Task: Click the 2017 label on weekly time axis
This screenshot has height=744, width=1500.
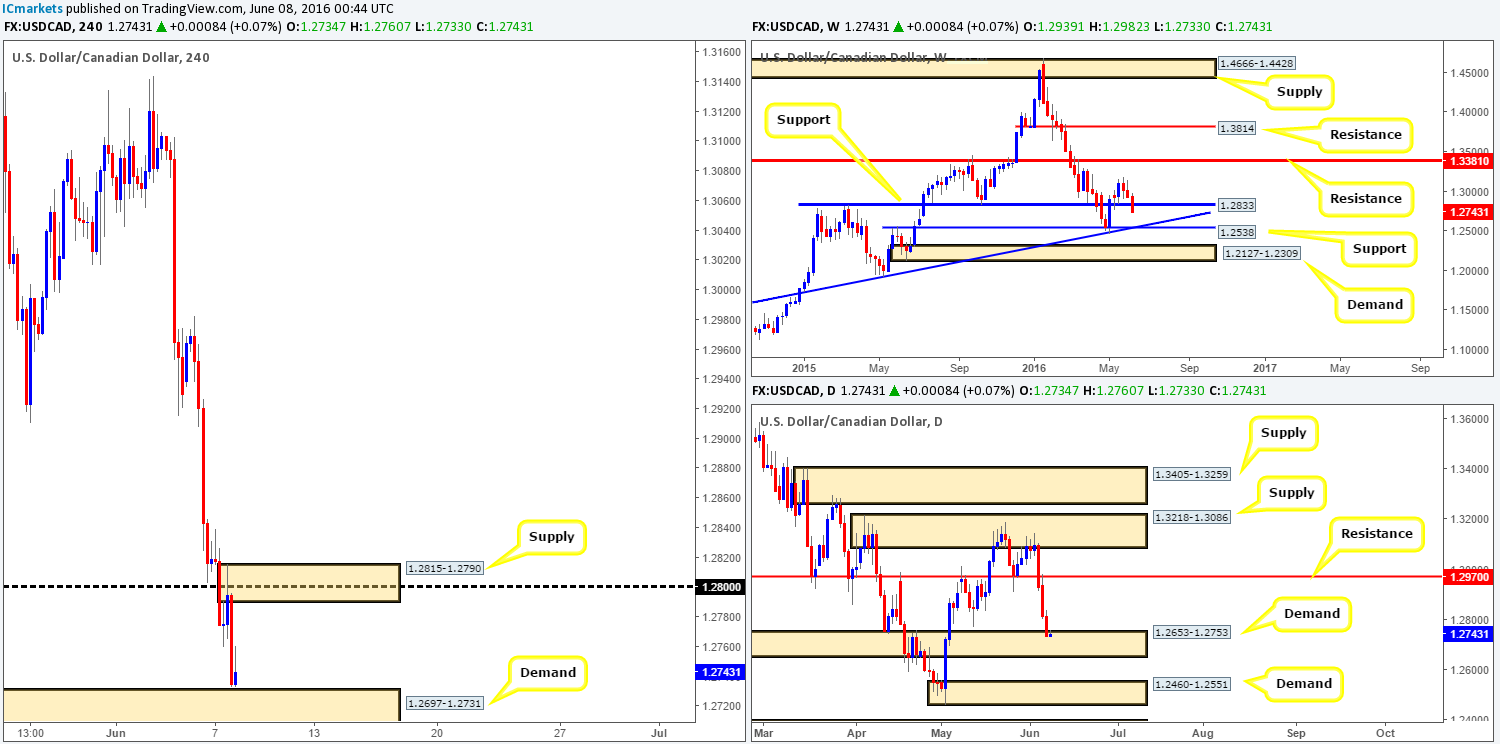Action: click(1263, 368)
